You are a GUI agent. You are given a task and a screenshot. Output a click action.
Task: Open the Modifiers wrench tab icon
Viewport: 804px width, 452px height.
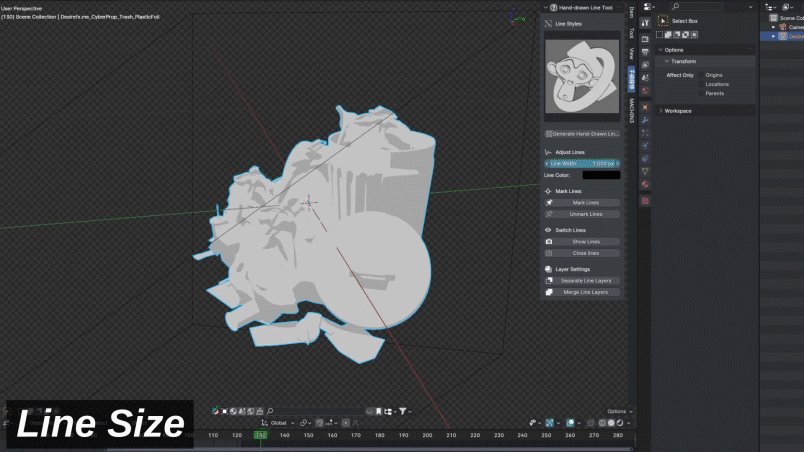(645, 120)
